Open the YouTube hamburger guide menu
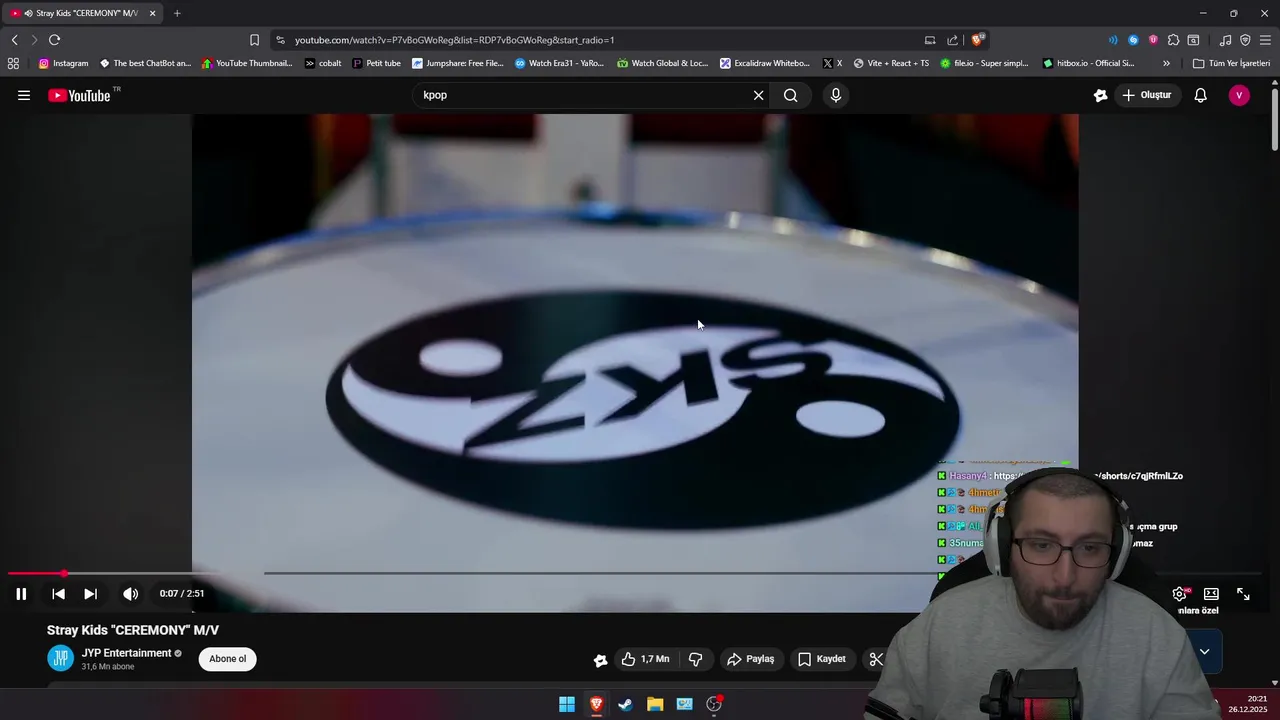Image resolution: width=1280 pixels, height=720 pixels. tap(24, 95)
